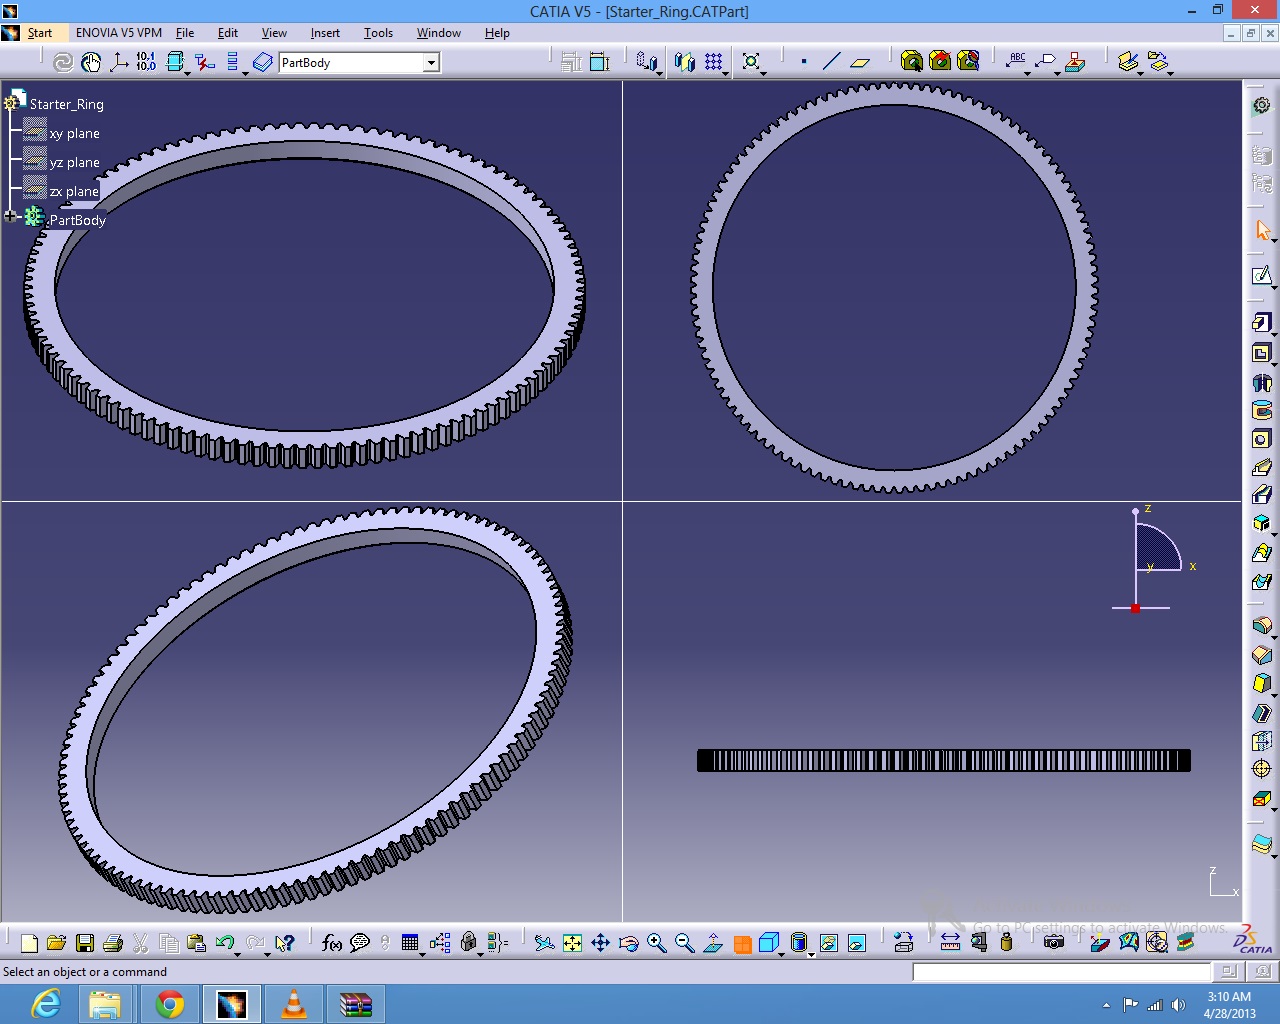Expand the PartBody tree node
Screen dimensions: 1280x1024
pos(10,216)
